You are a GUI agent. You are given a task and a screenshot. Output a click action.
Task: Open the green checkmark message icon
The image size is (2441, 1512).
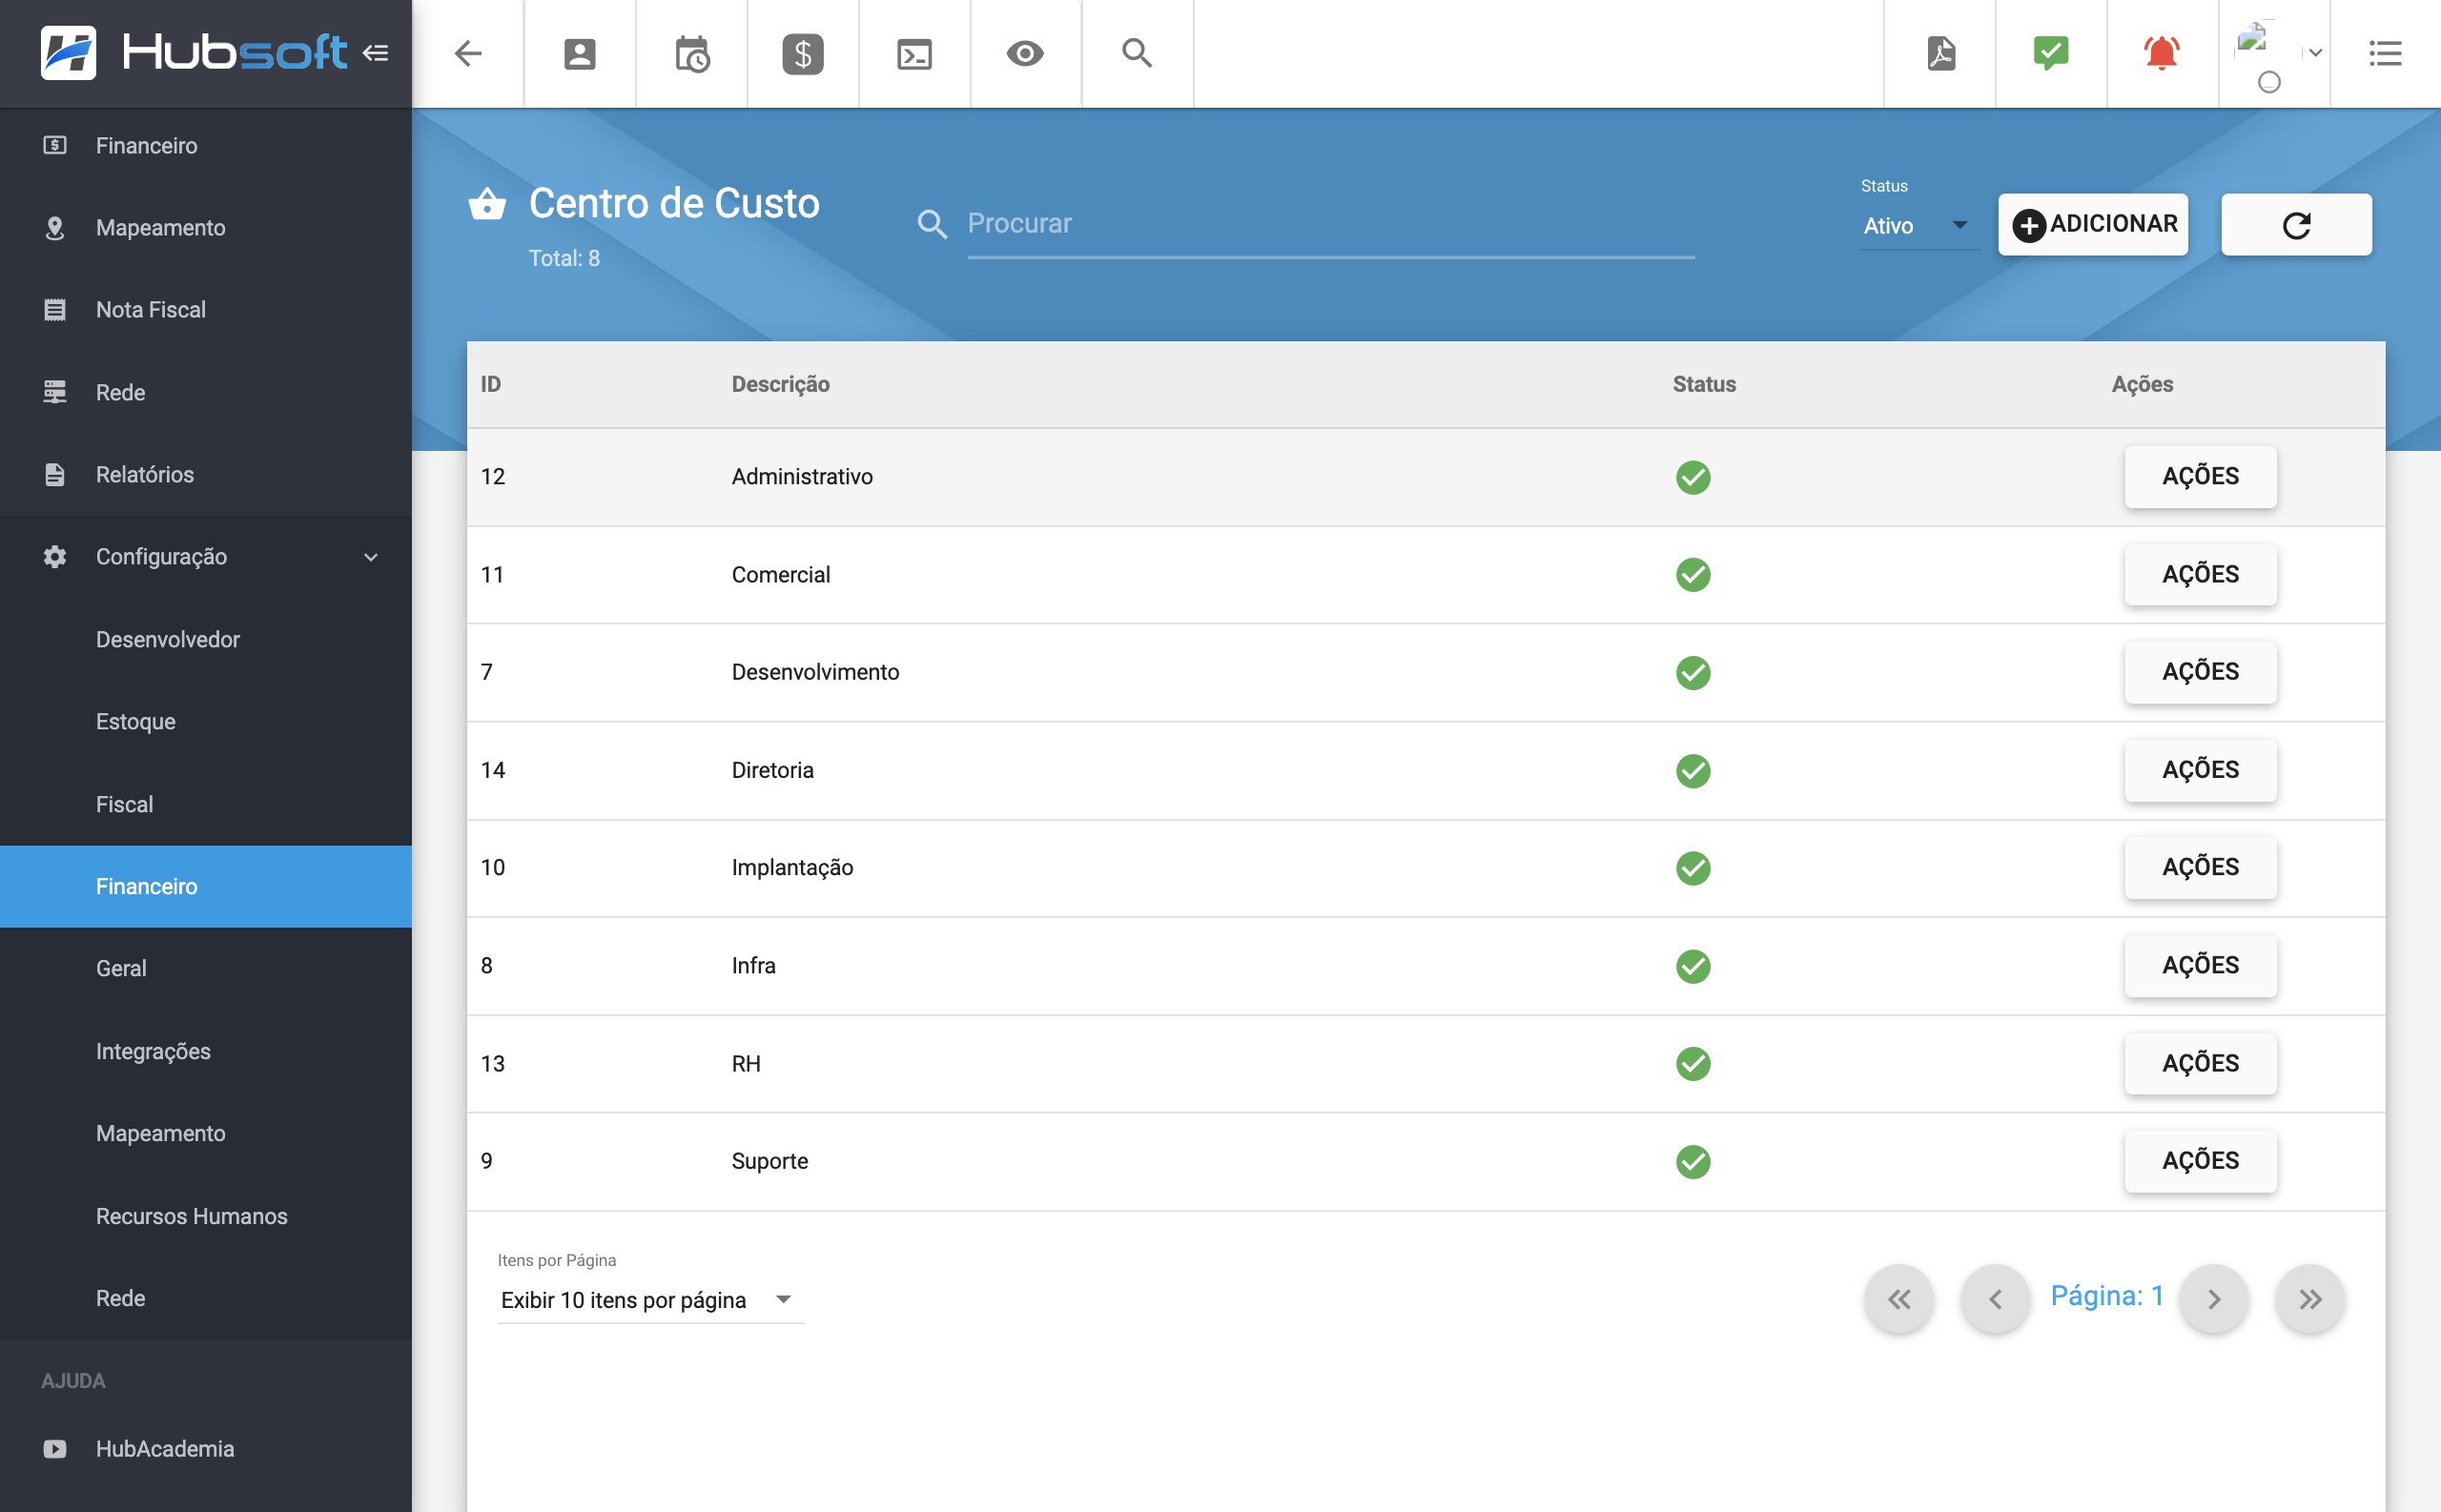click(x=2051, y=53)
